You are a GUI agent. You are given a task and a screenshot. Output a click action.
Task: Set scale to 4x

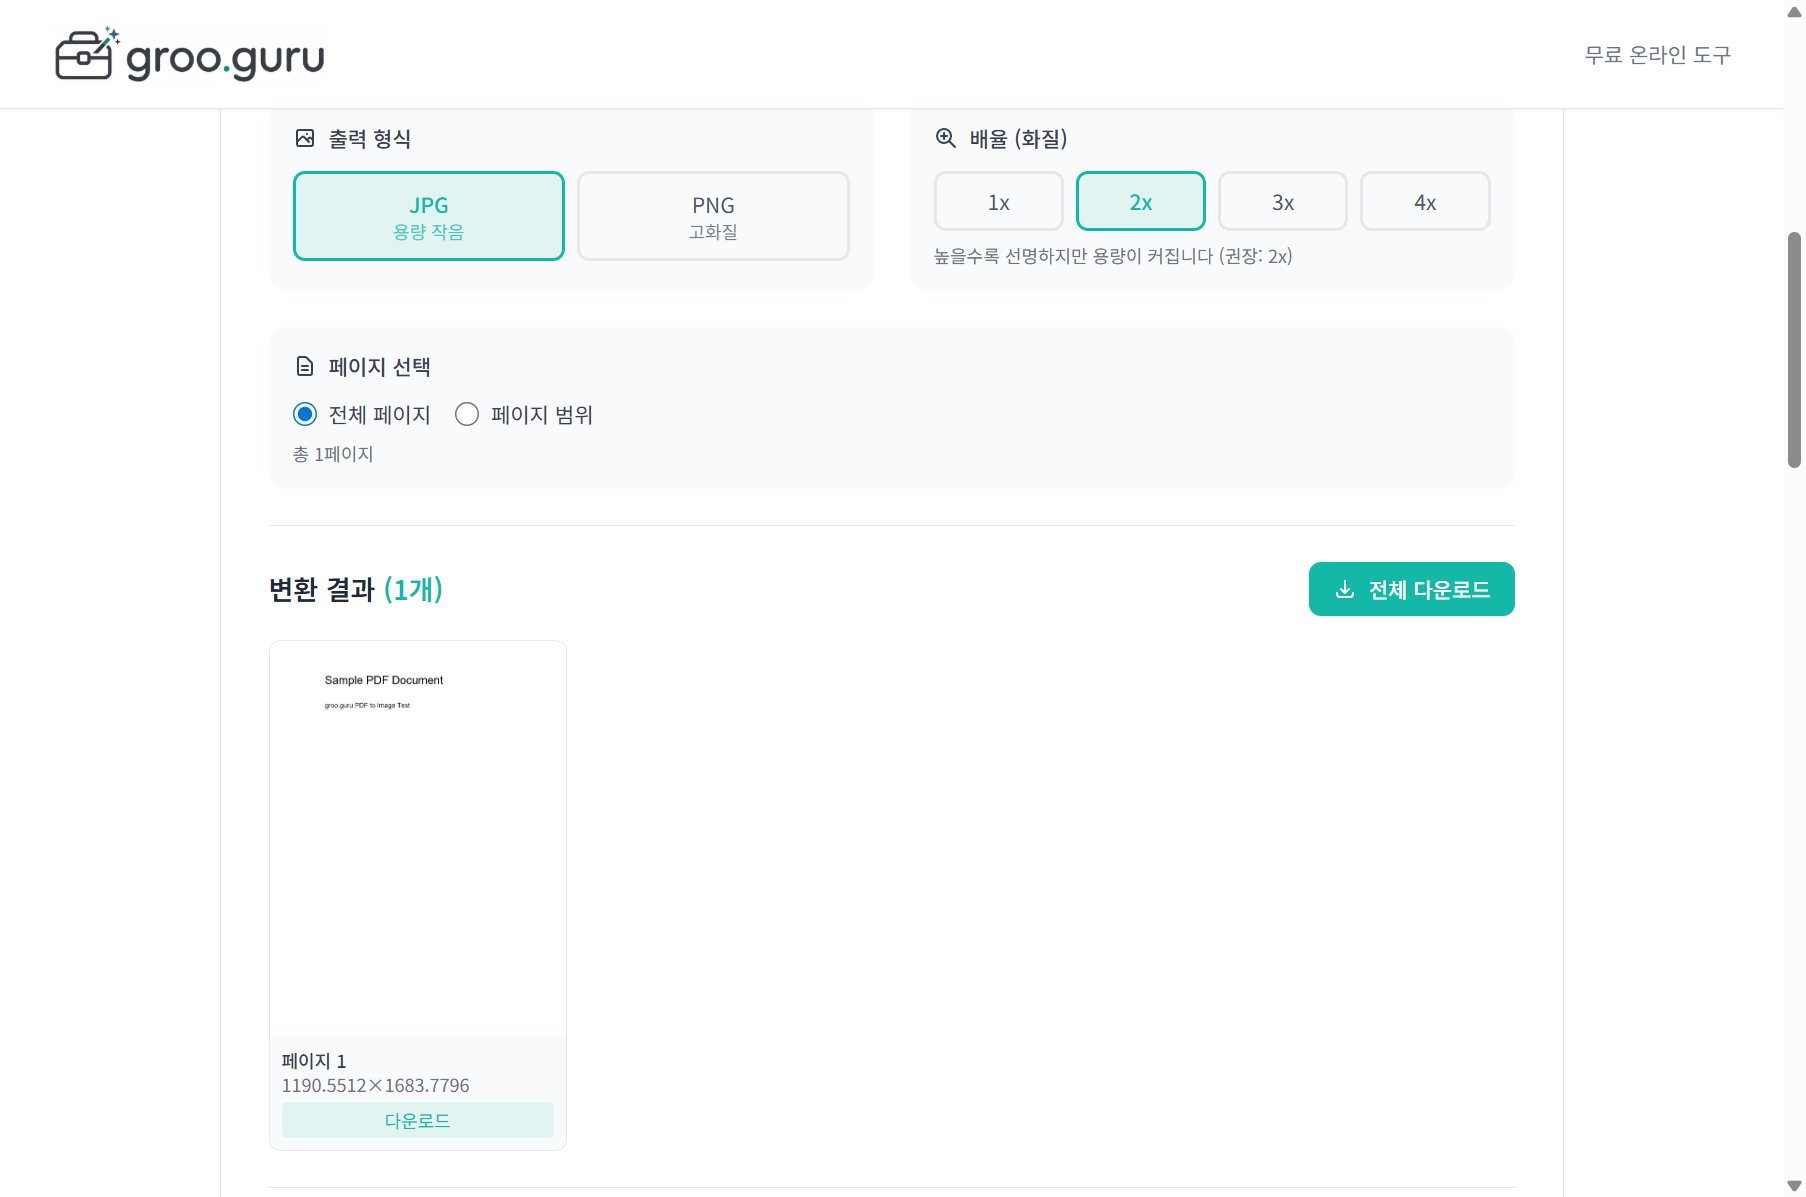point(1424,202)
